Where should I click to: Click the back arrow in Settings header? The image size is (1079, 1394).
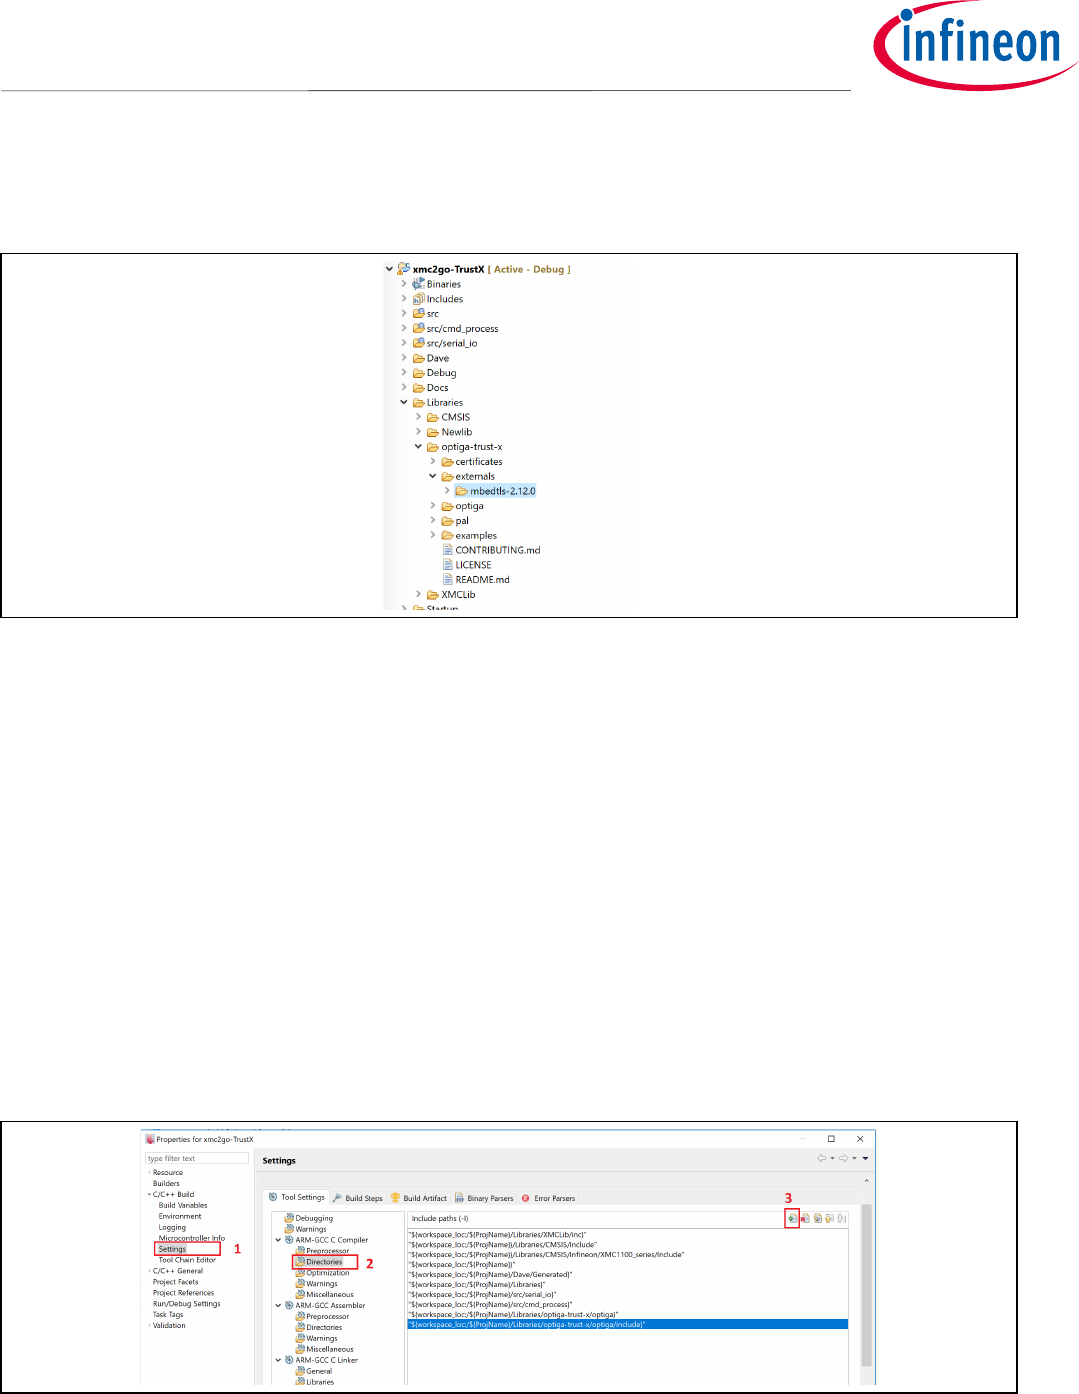coord(822,1158)
